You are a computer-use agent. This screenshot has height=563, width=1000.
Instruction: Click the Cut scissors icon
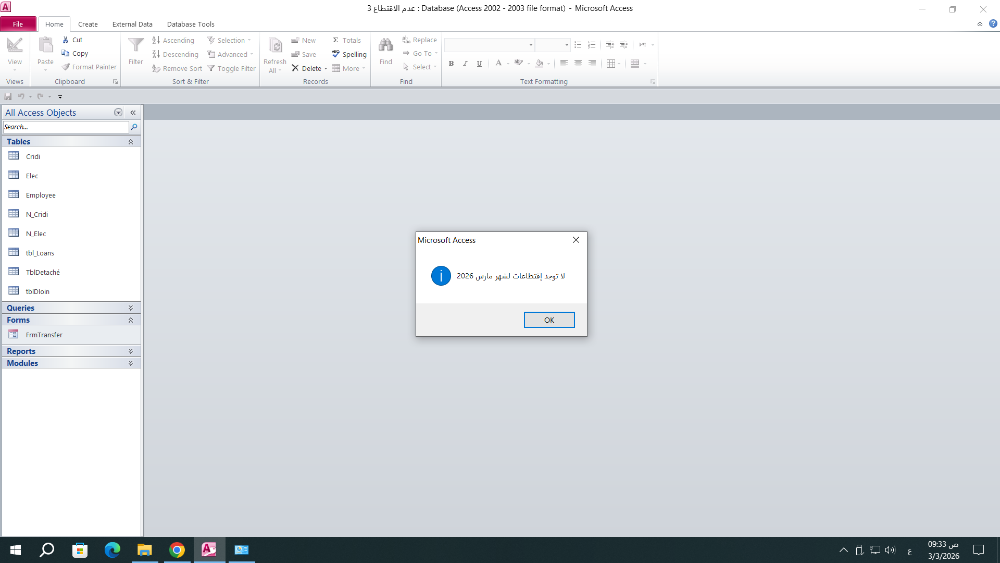65,40
